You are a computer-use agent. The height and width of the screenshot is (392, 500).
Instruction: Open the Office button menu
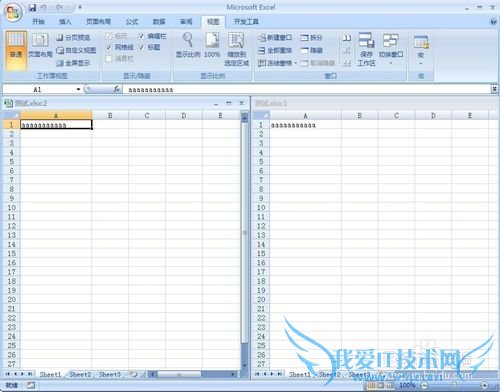coord(13,13)
